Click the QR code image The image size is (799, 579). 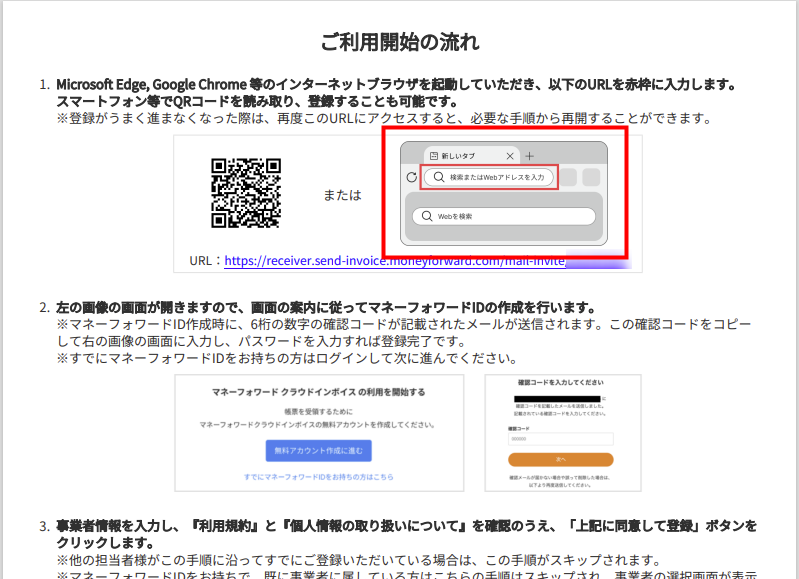245,194
